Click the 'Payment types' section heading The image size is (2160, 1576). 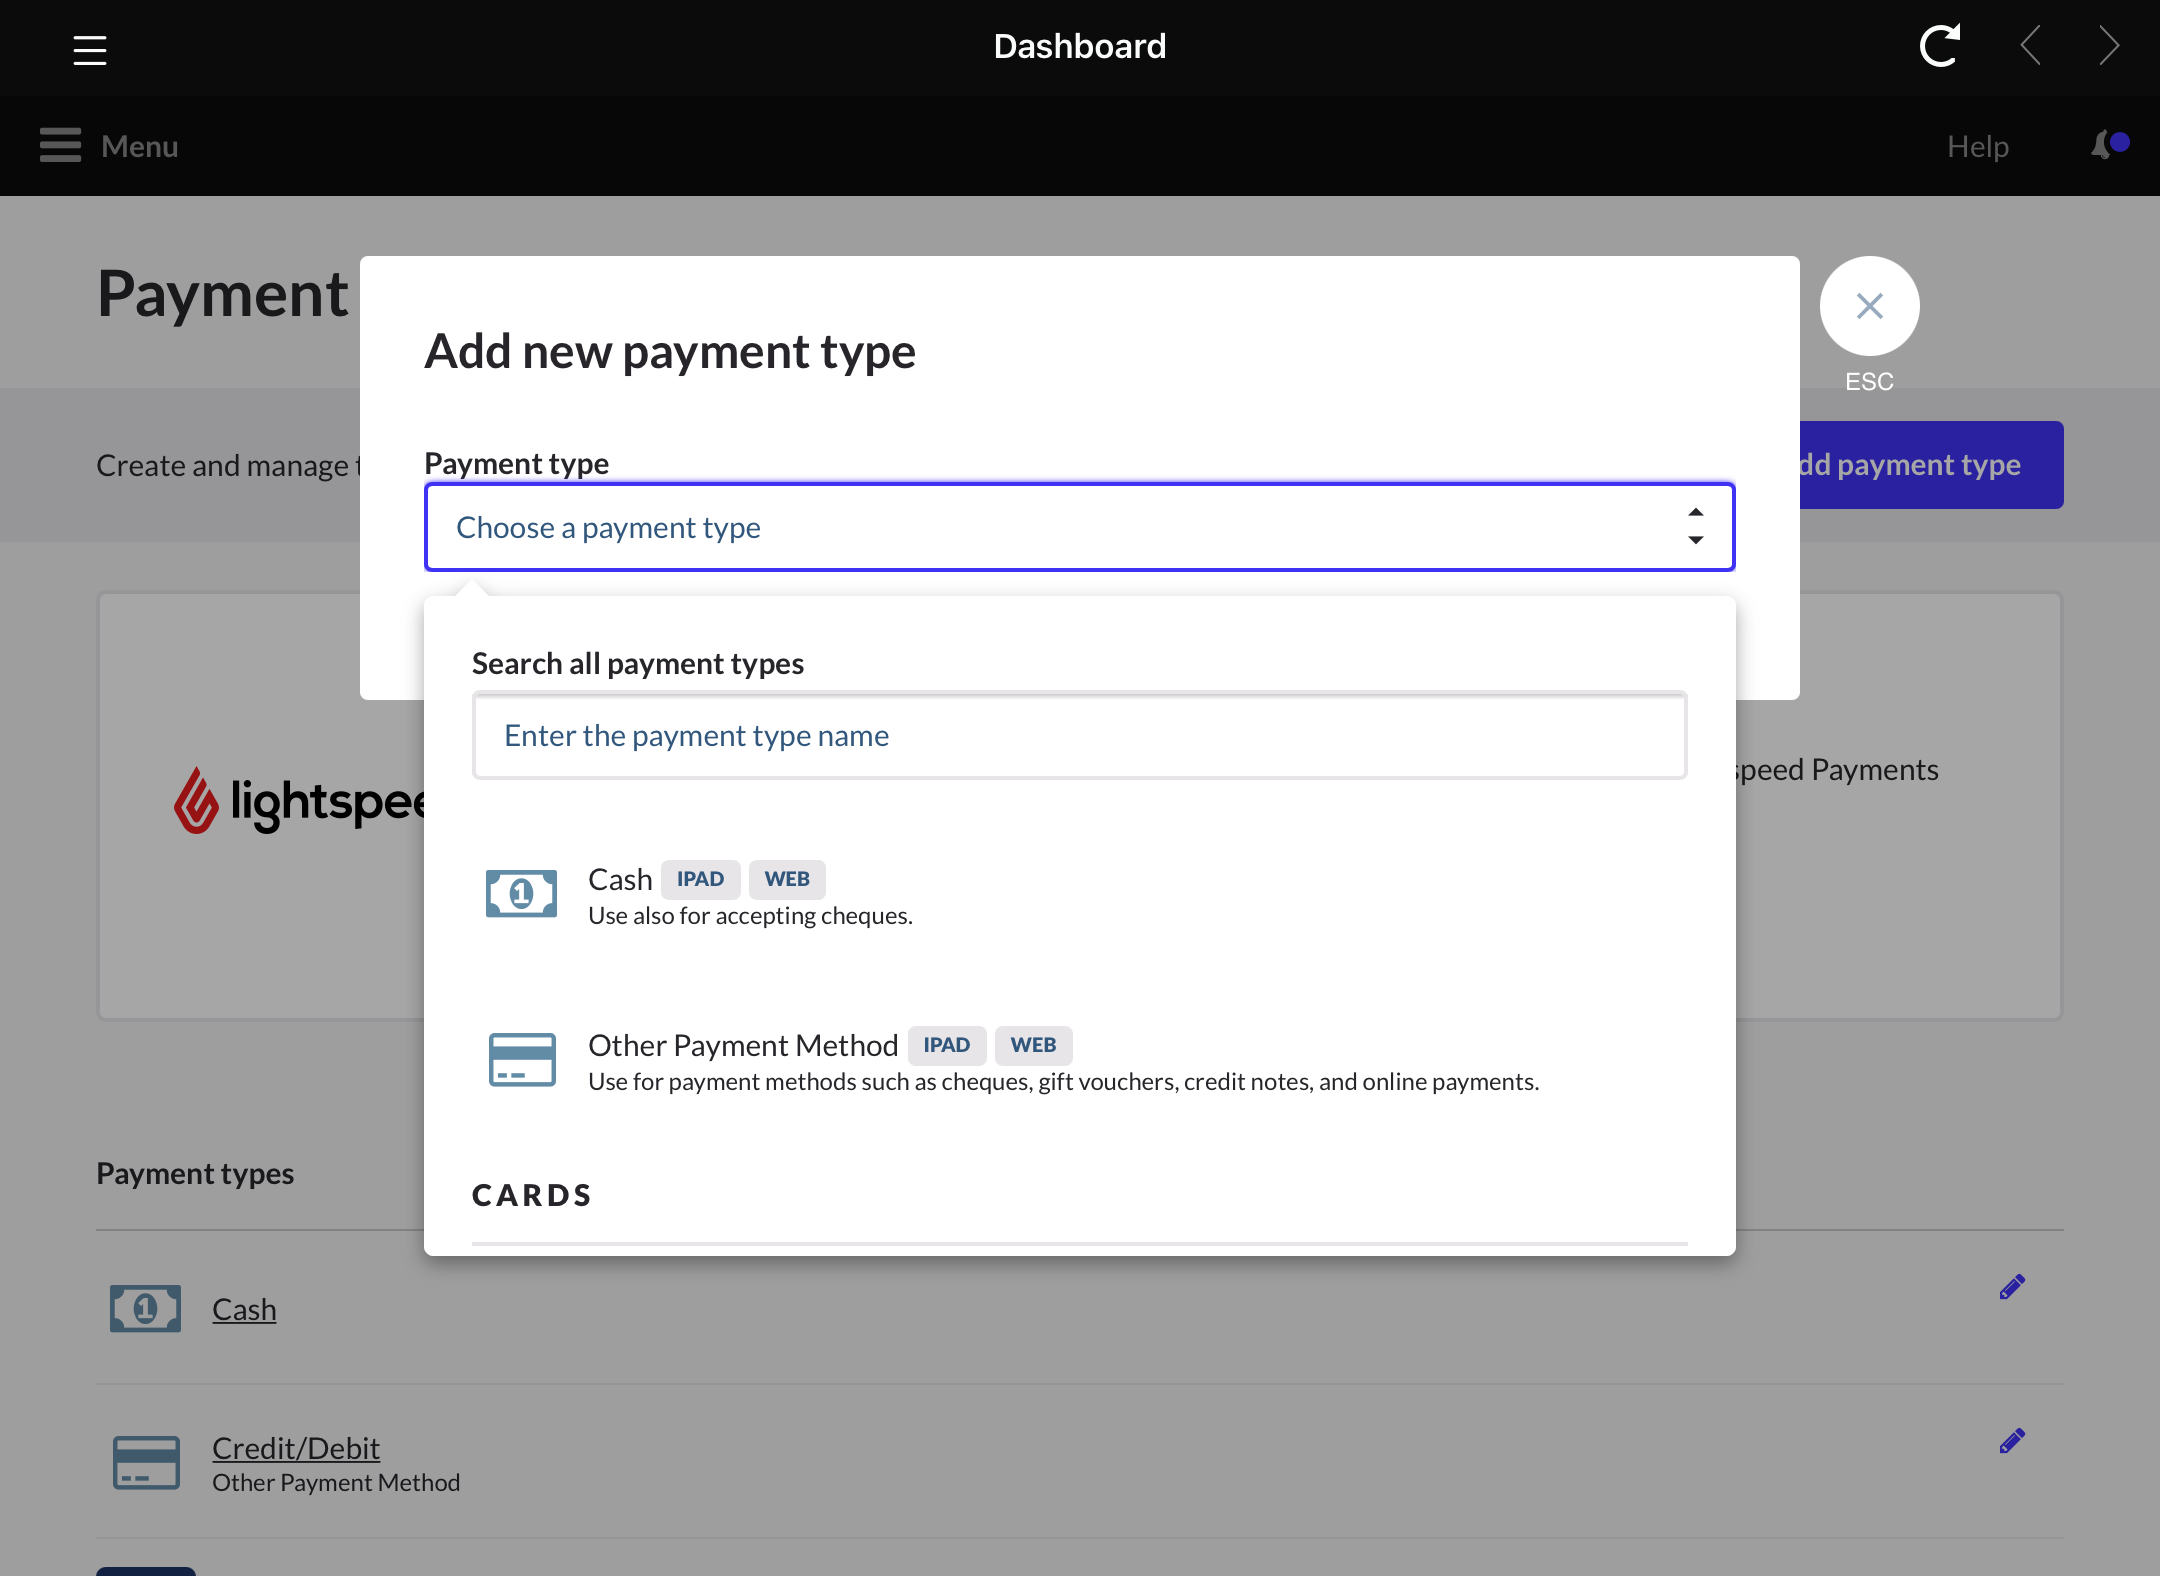195,1174
